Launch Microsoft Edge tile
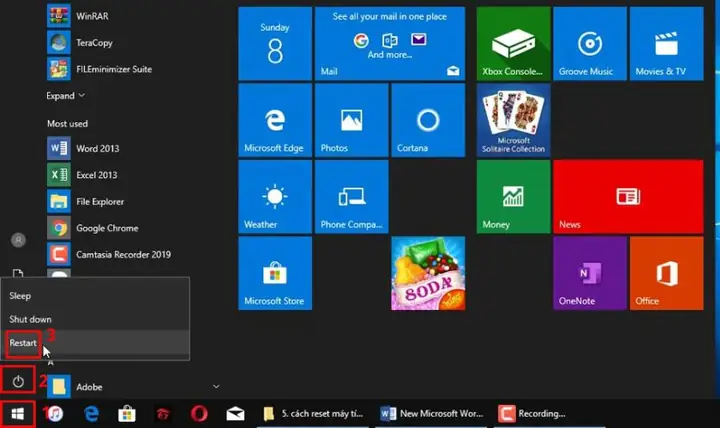 275,120
